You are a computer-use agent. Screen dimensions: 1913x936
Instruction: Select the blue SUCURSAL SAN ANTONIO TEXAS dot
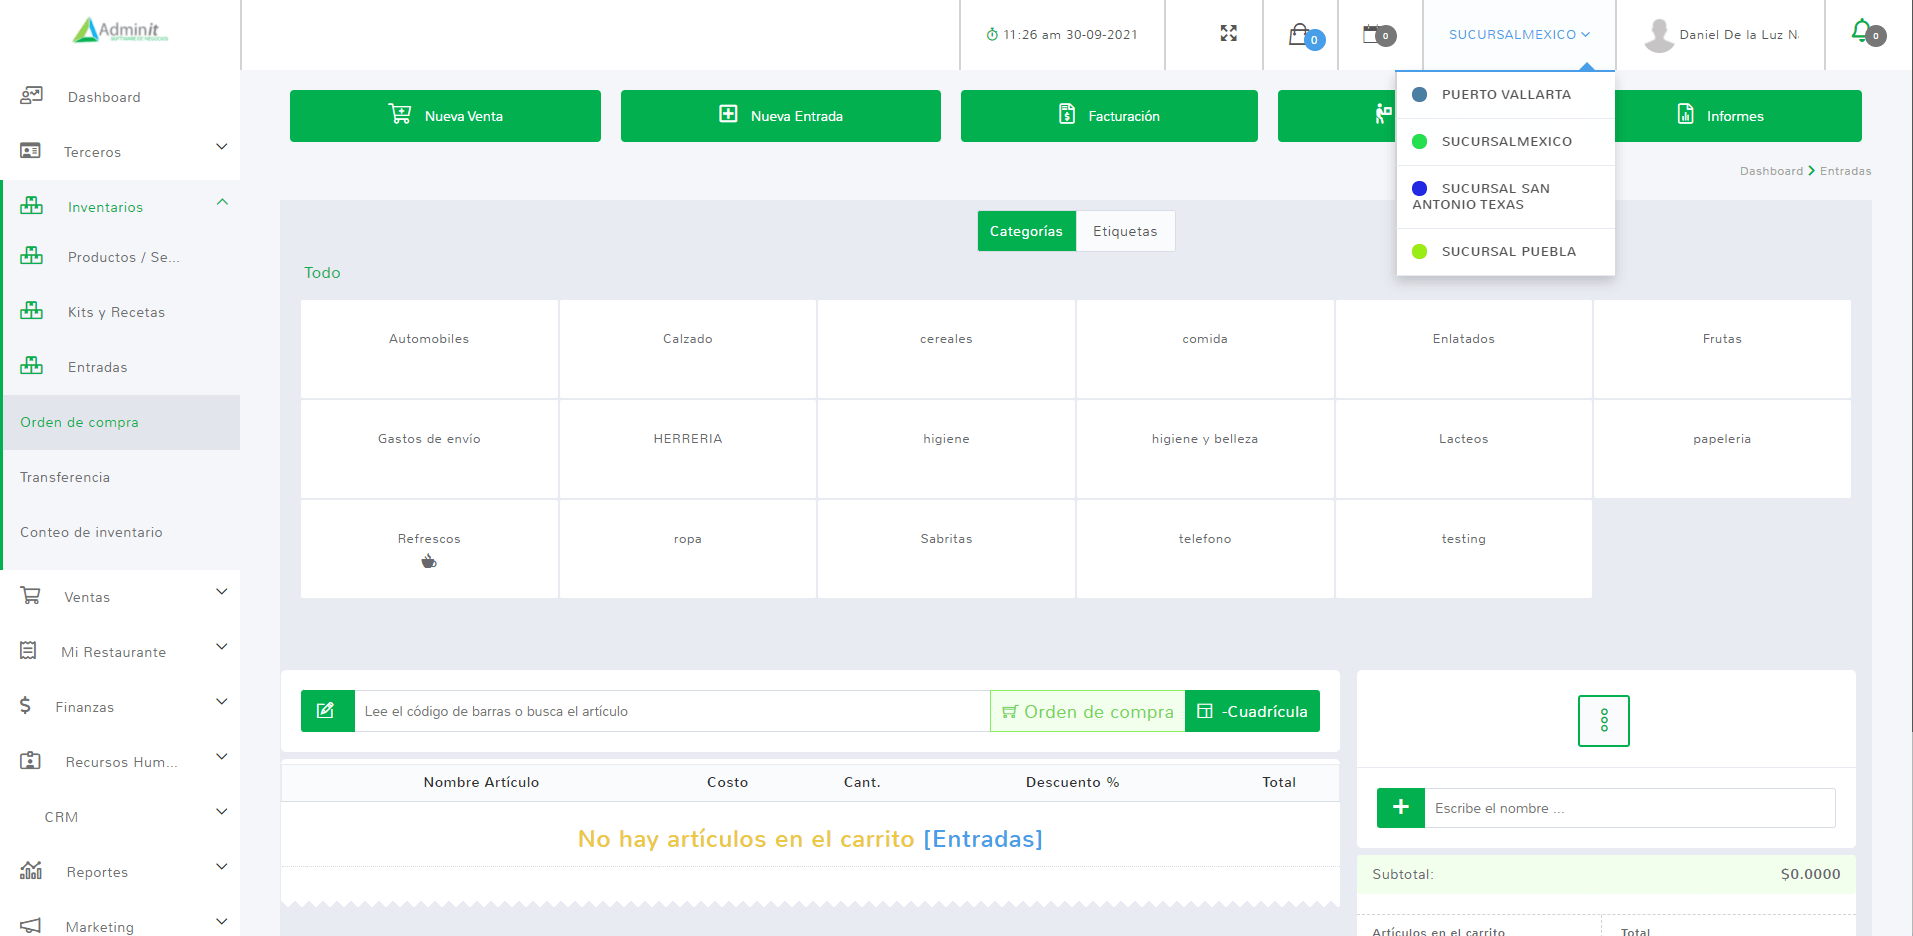(1419, 189)
